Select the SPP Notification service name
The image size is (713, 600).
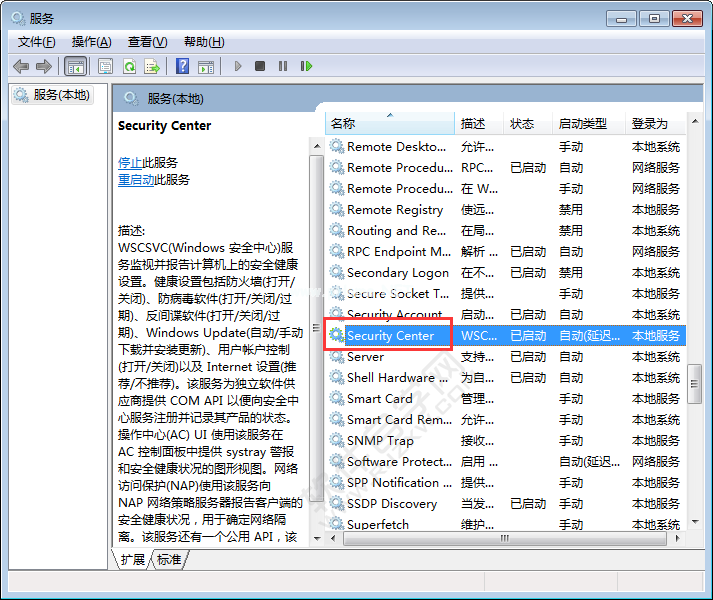click(399, 482)
